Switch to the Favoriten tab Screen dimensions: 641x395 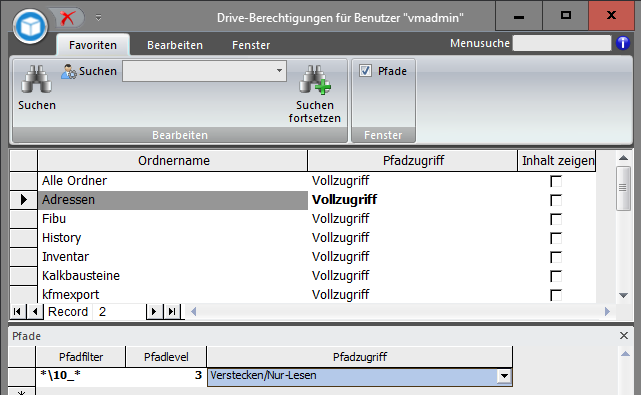[x=93, y=45]
